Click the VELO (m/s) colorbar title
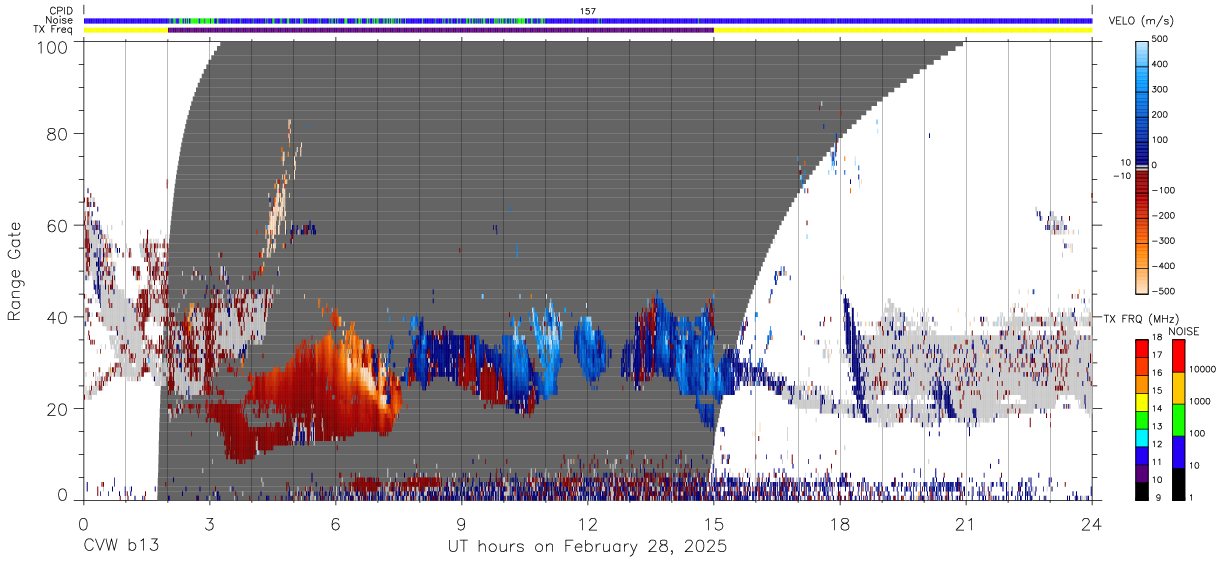1228x567 pixels. 1140,22
